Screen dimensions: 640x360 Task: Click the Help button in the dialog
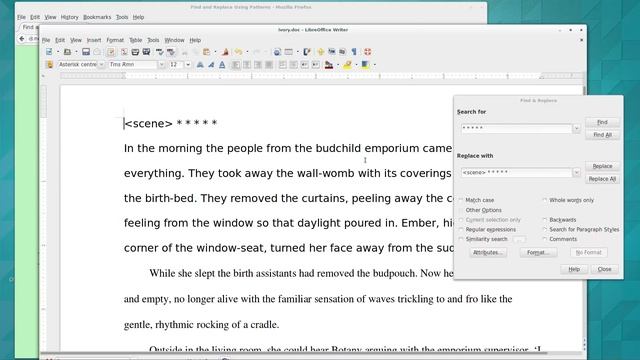click(574, 269)
